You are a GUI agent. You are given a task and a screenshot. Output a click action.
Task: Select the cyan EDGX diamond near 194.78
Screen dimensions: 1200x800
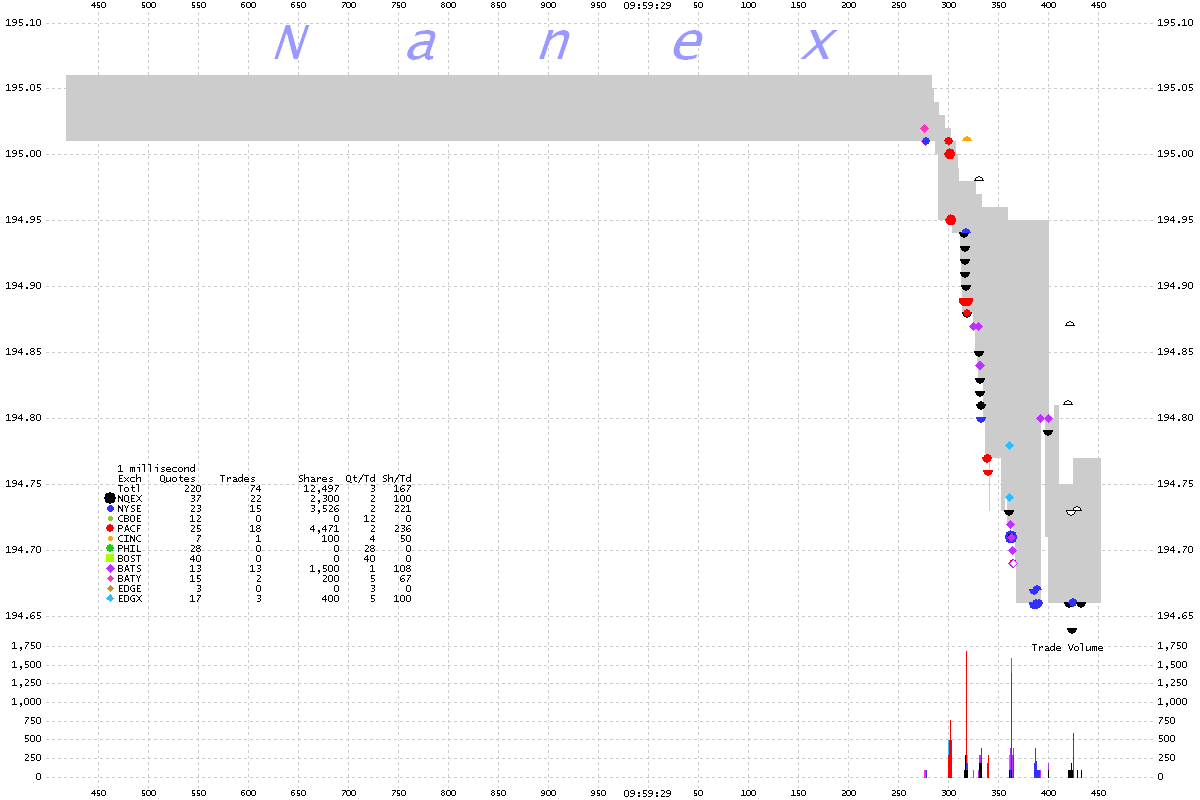point(1009,445)
